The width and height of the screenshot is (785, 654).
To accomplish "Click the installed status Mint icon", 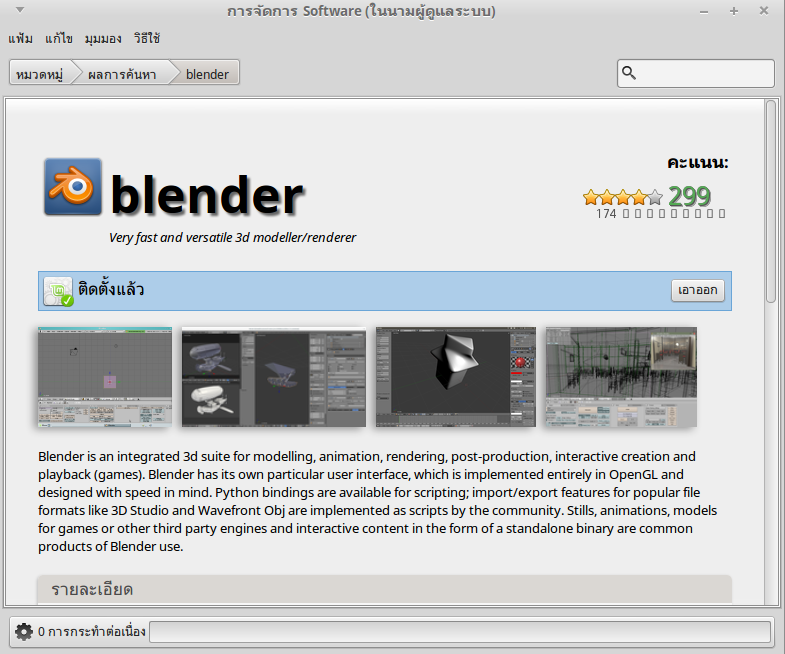I will (58, 291).
